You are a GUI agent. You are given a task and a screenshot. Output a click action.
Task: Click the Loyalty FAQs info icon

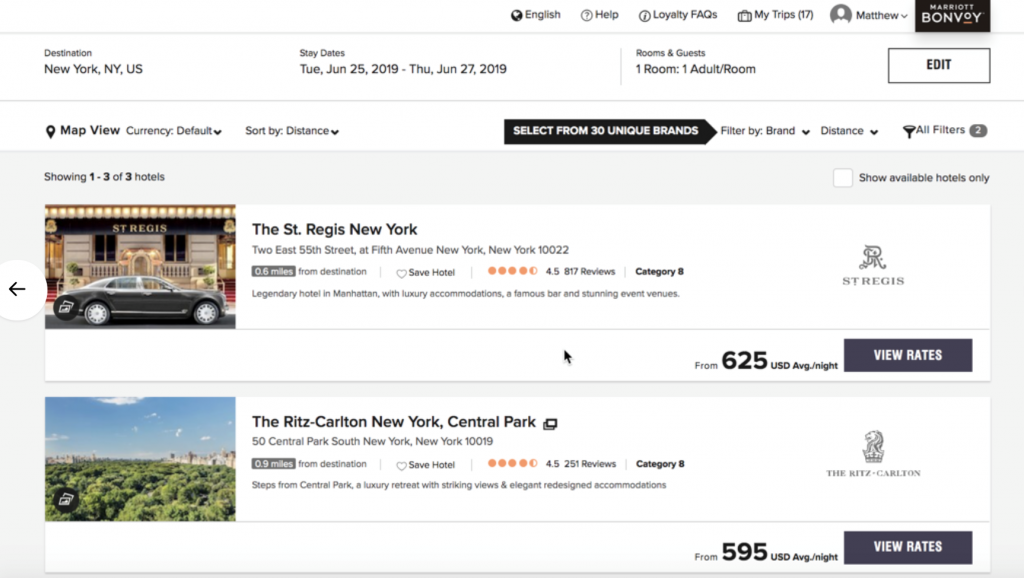tap(645, 16)
